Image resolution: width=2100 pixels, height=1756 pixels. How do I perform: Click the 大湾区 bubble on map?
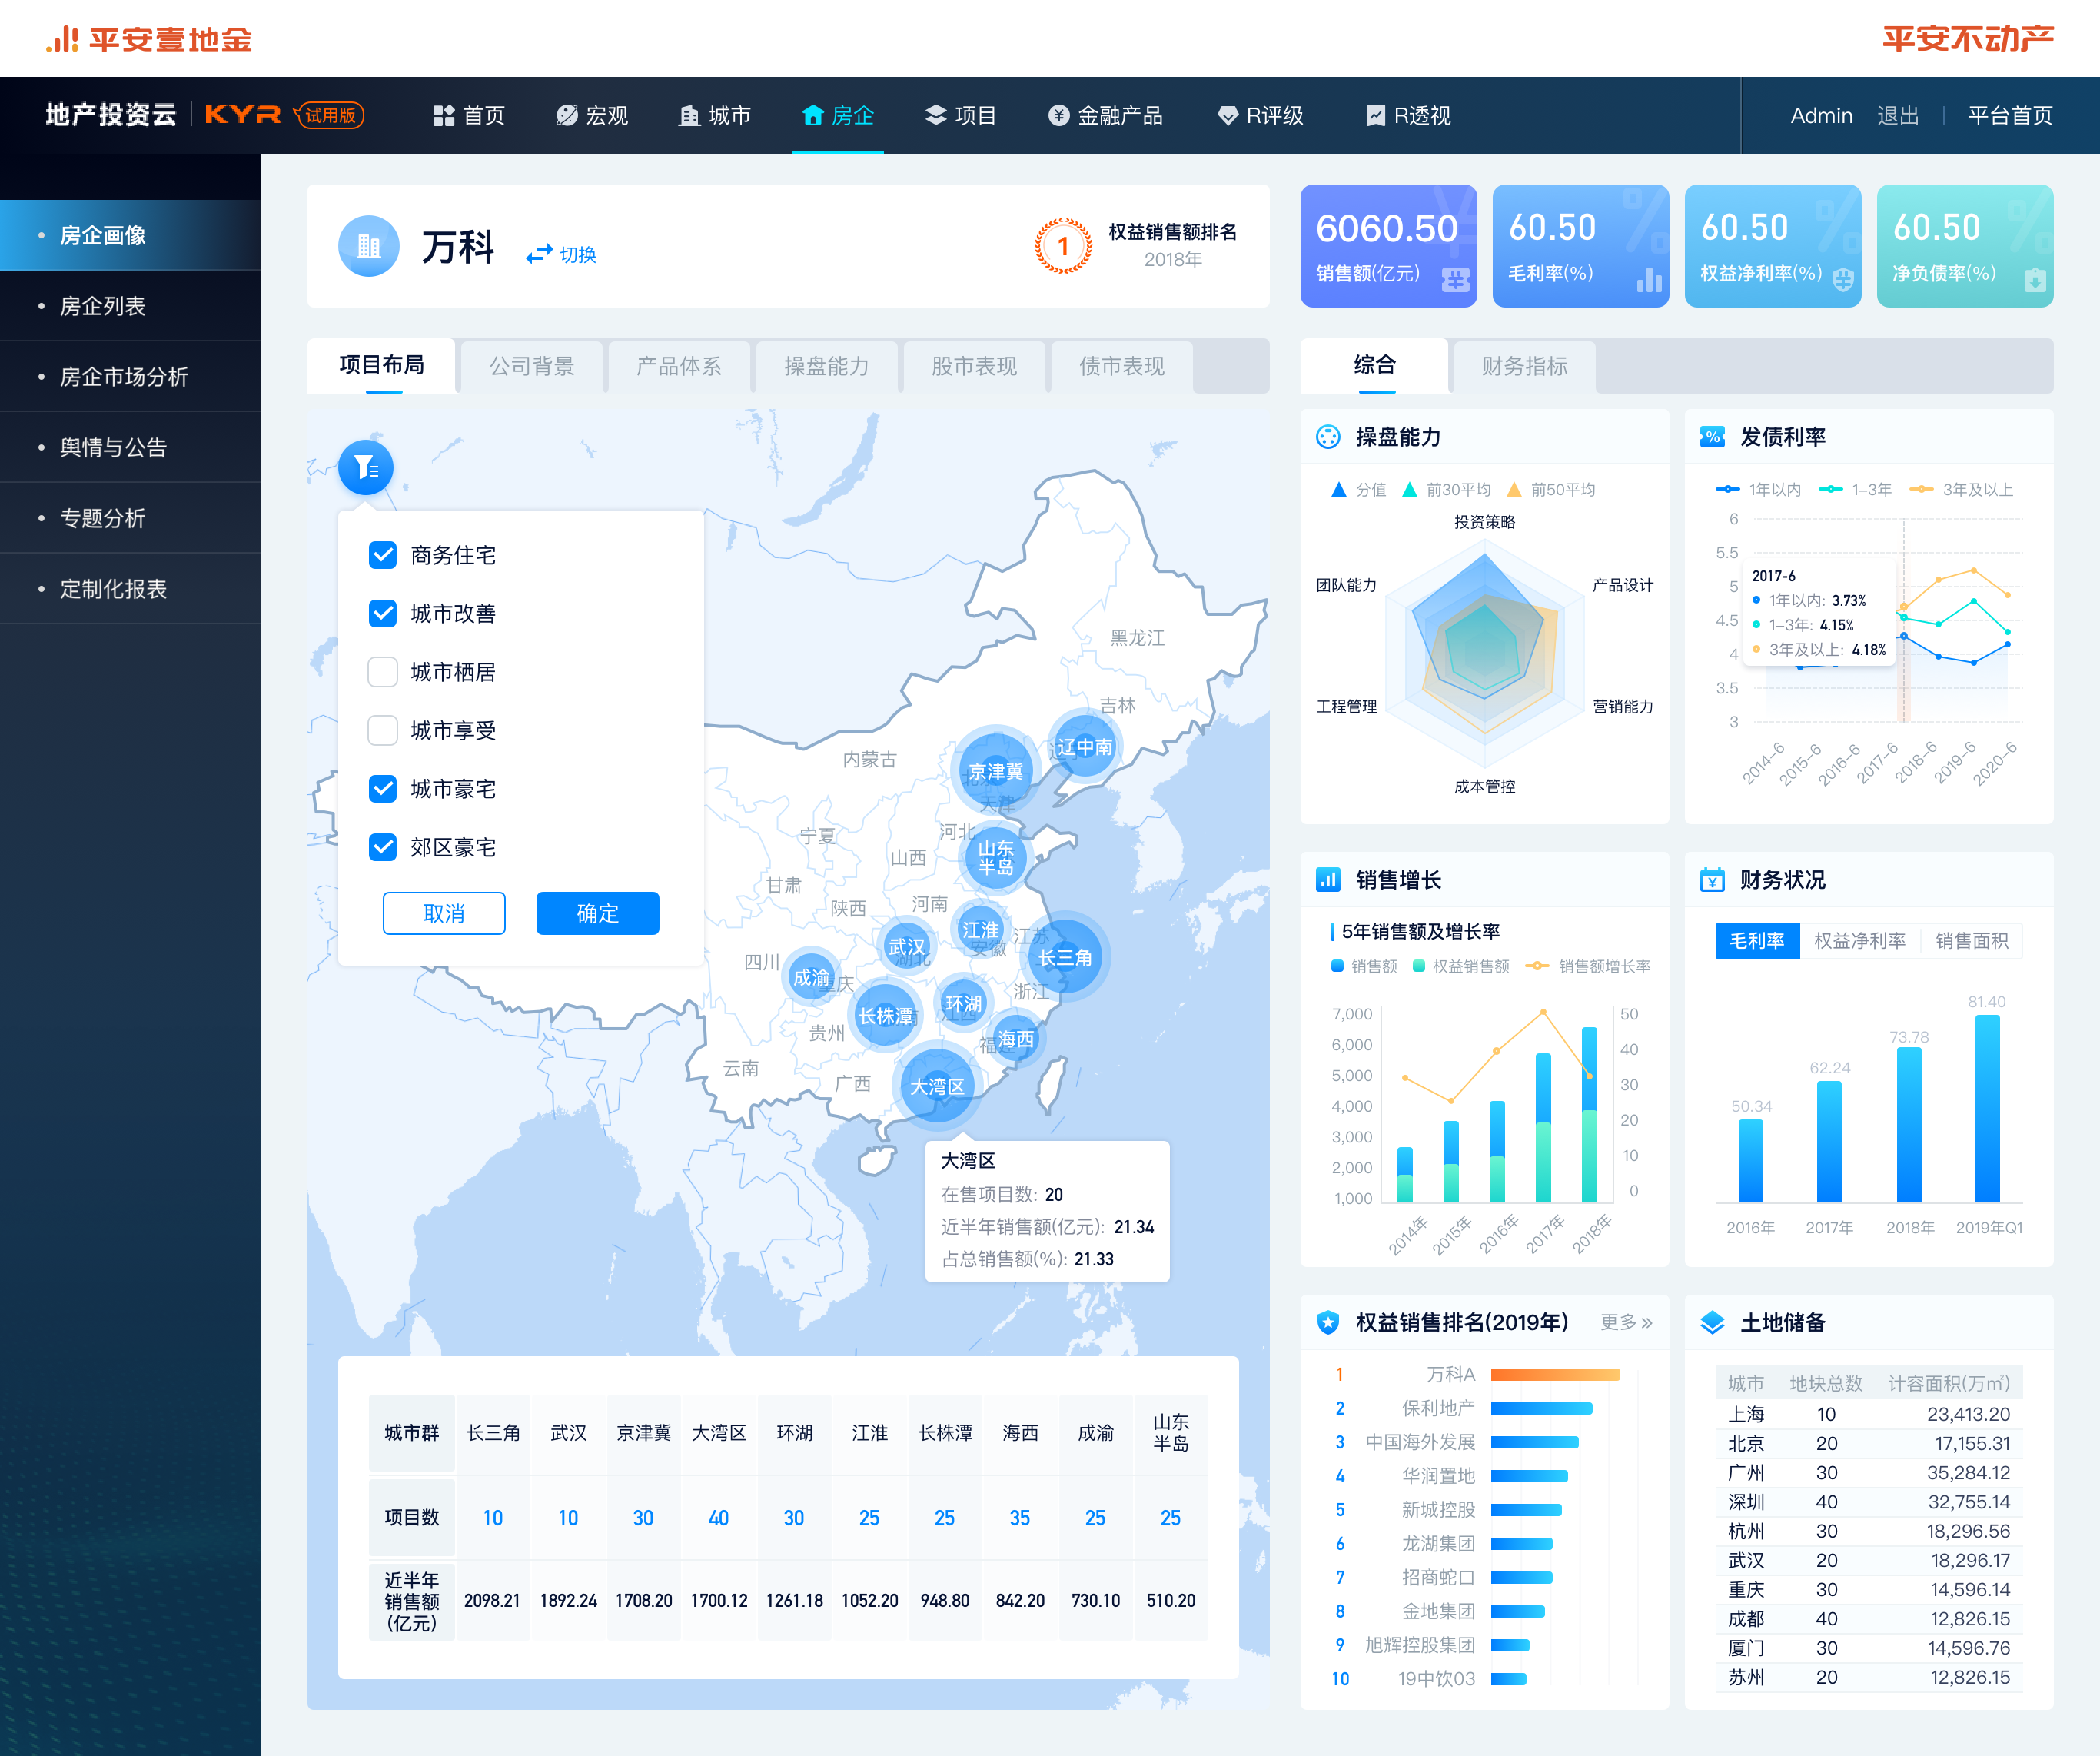[937, 1086]
